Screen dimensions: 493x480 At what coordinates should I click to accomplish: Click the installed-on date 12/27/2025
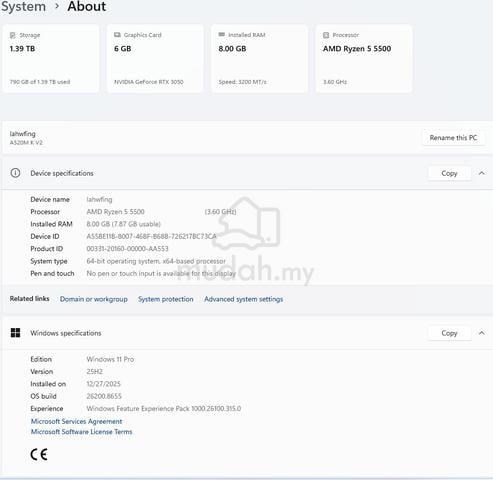coord(103,384)
